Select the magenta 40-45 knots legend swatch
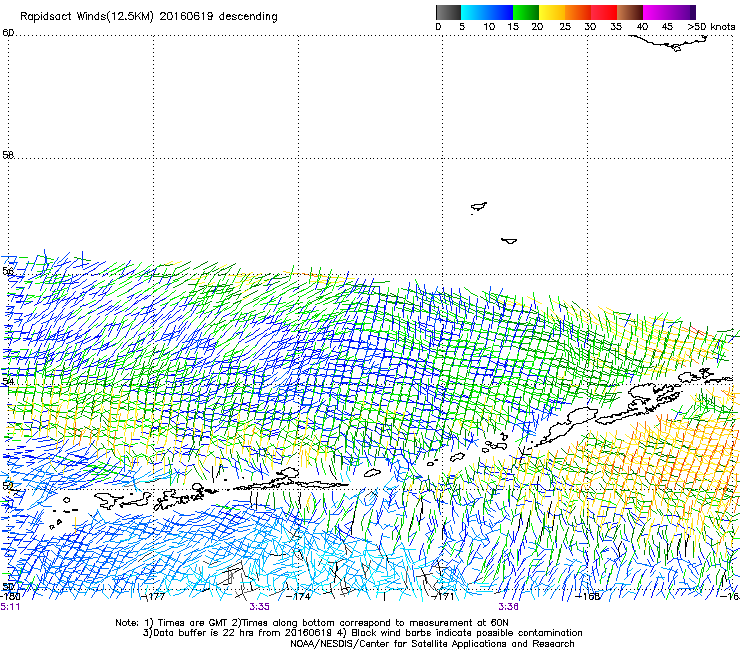 click(x=656, y=12)
